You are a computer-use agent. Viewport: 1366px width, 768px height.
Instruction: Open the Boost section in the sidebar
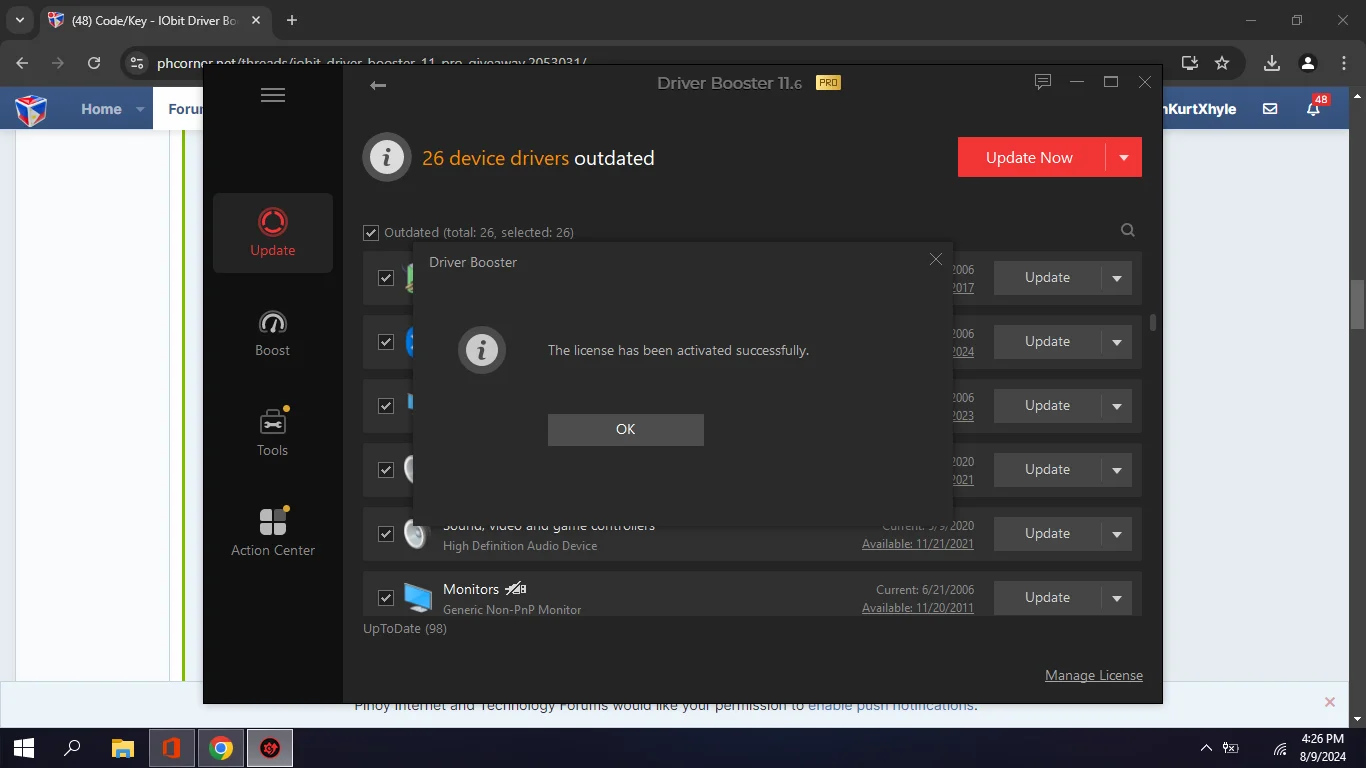tap(273, 333)
